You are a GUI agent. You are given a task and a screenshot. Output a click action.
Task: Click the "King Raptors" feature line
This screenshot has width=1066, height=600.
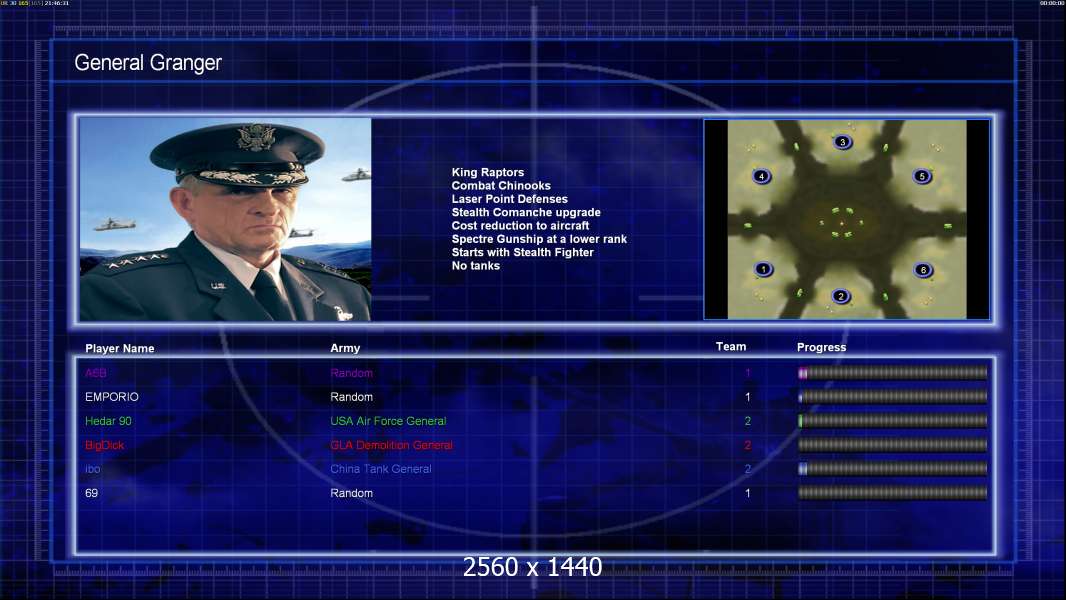[x=487, y=173]
